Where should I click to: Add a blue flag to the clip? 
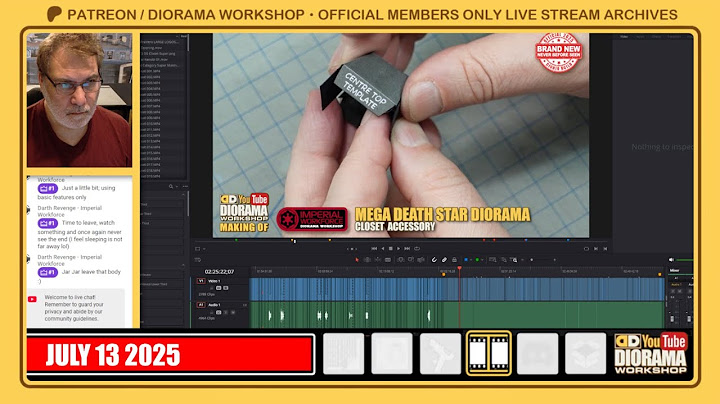point(466,260)
